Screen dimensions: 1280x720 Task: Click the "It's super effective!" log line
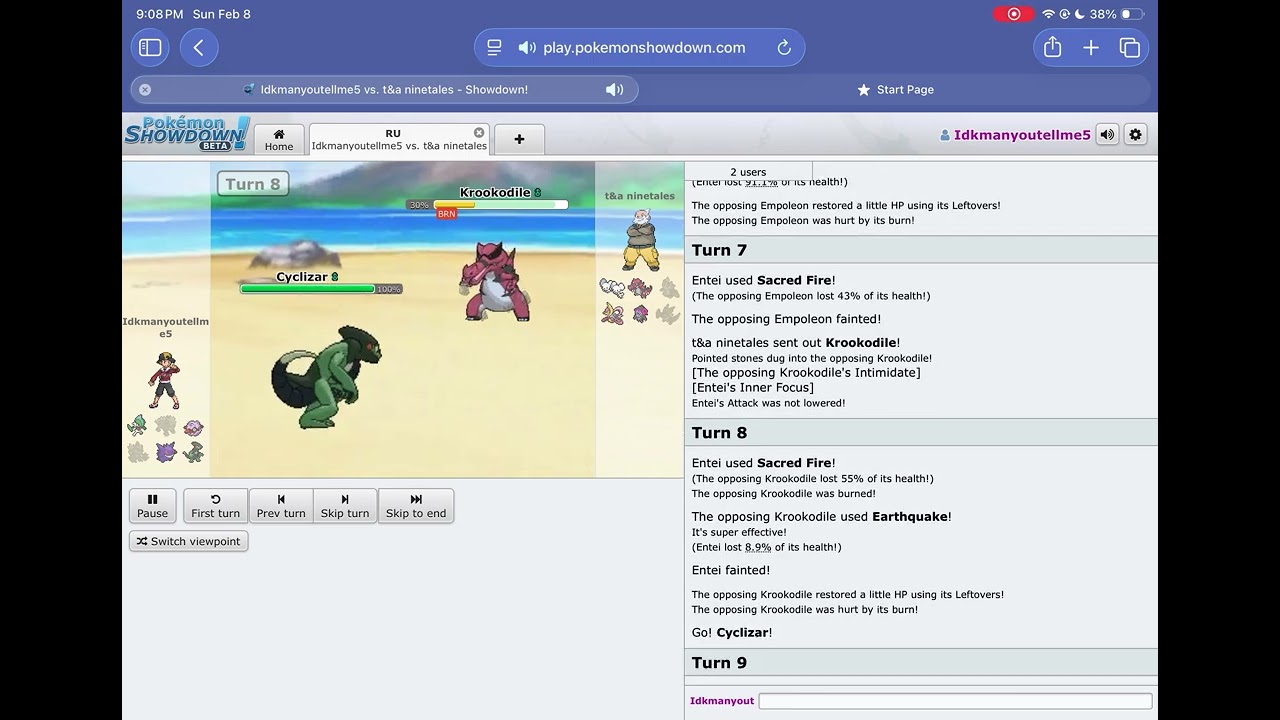[x=739, y=532]
